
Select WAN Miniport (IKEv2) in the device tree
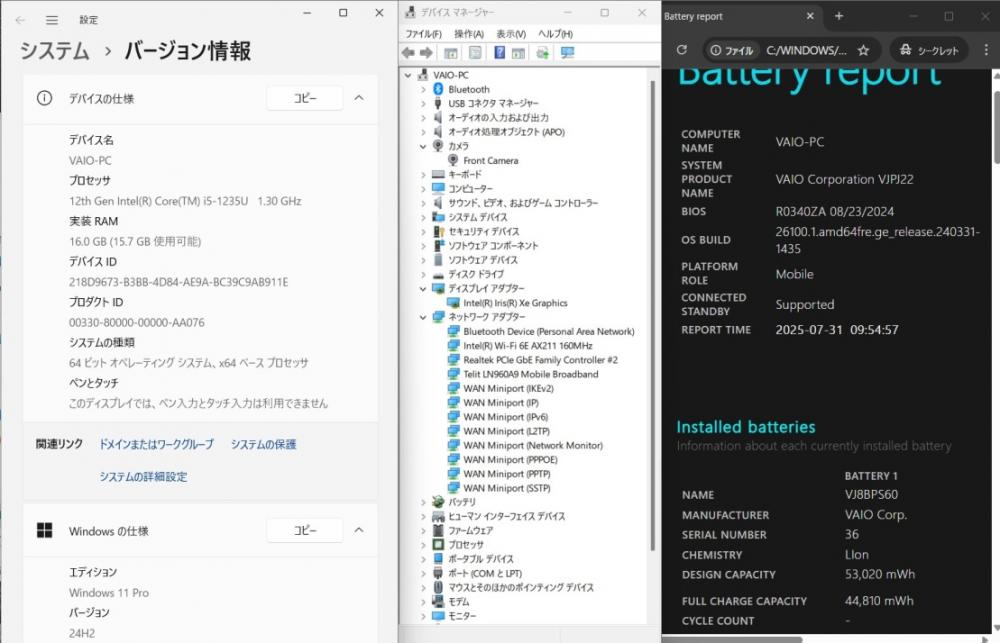tap(508, 388)
